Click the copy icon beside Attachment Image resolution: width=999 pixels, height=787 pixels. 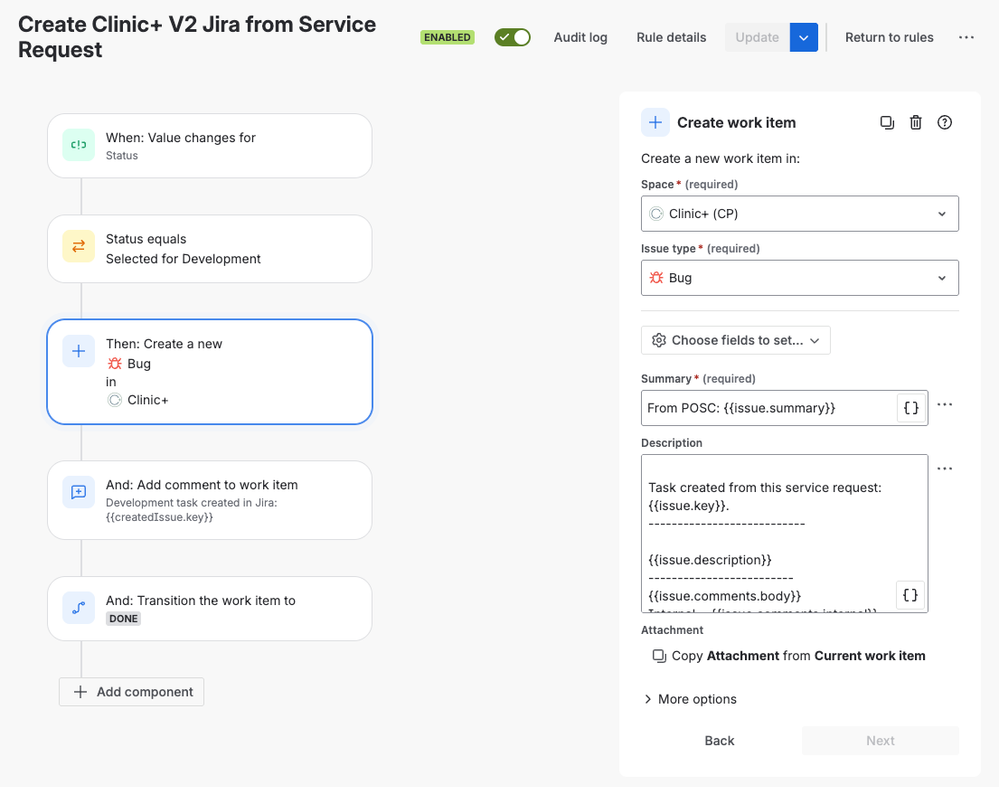point(659,656)
